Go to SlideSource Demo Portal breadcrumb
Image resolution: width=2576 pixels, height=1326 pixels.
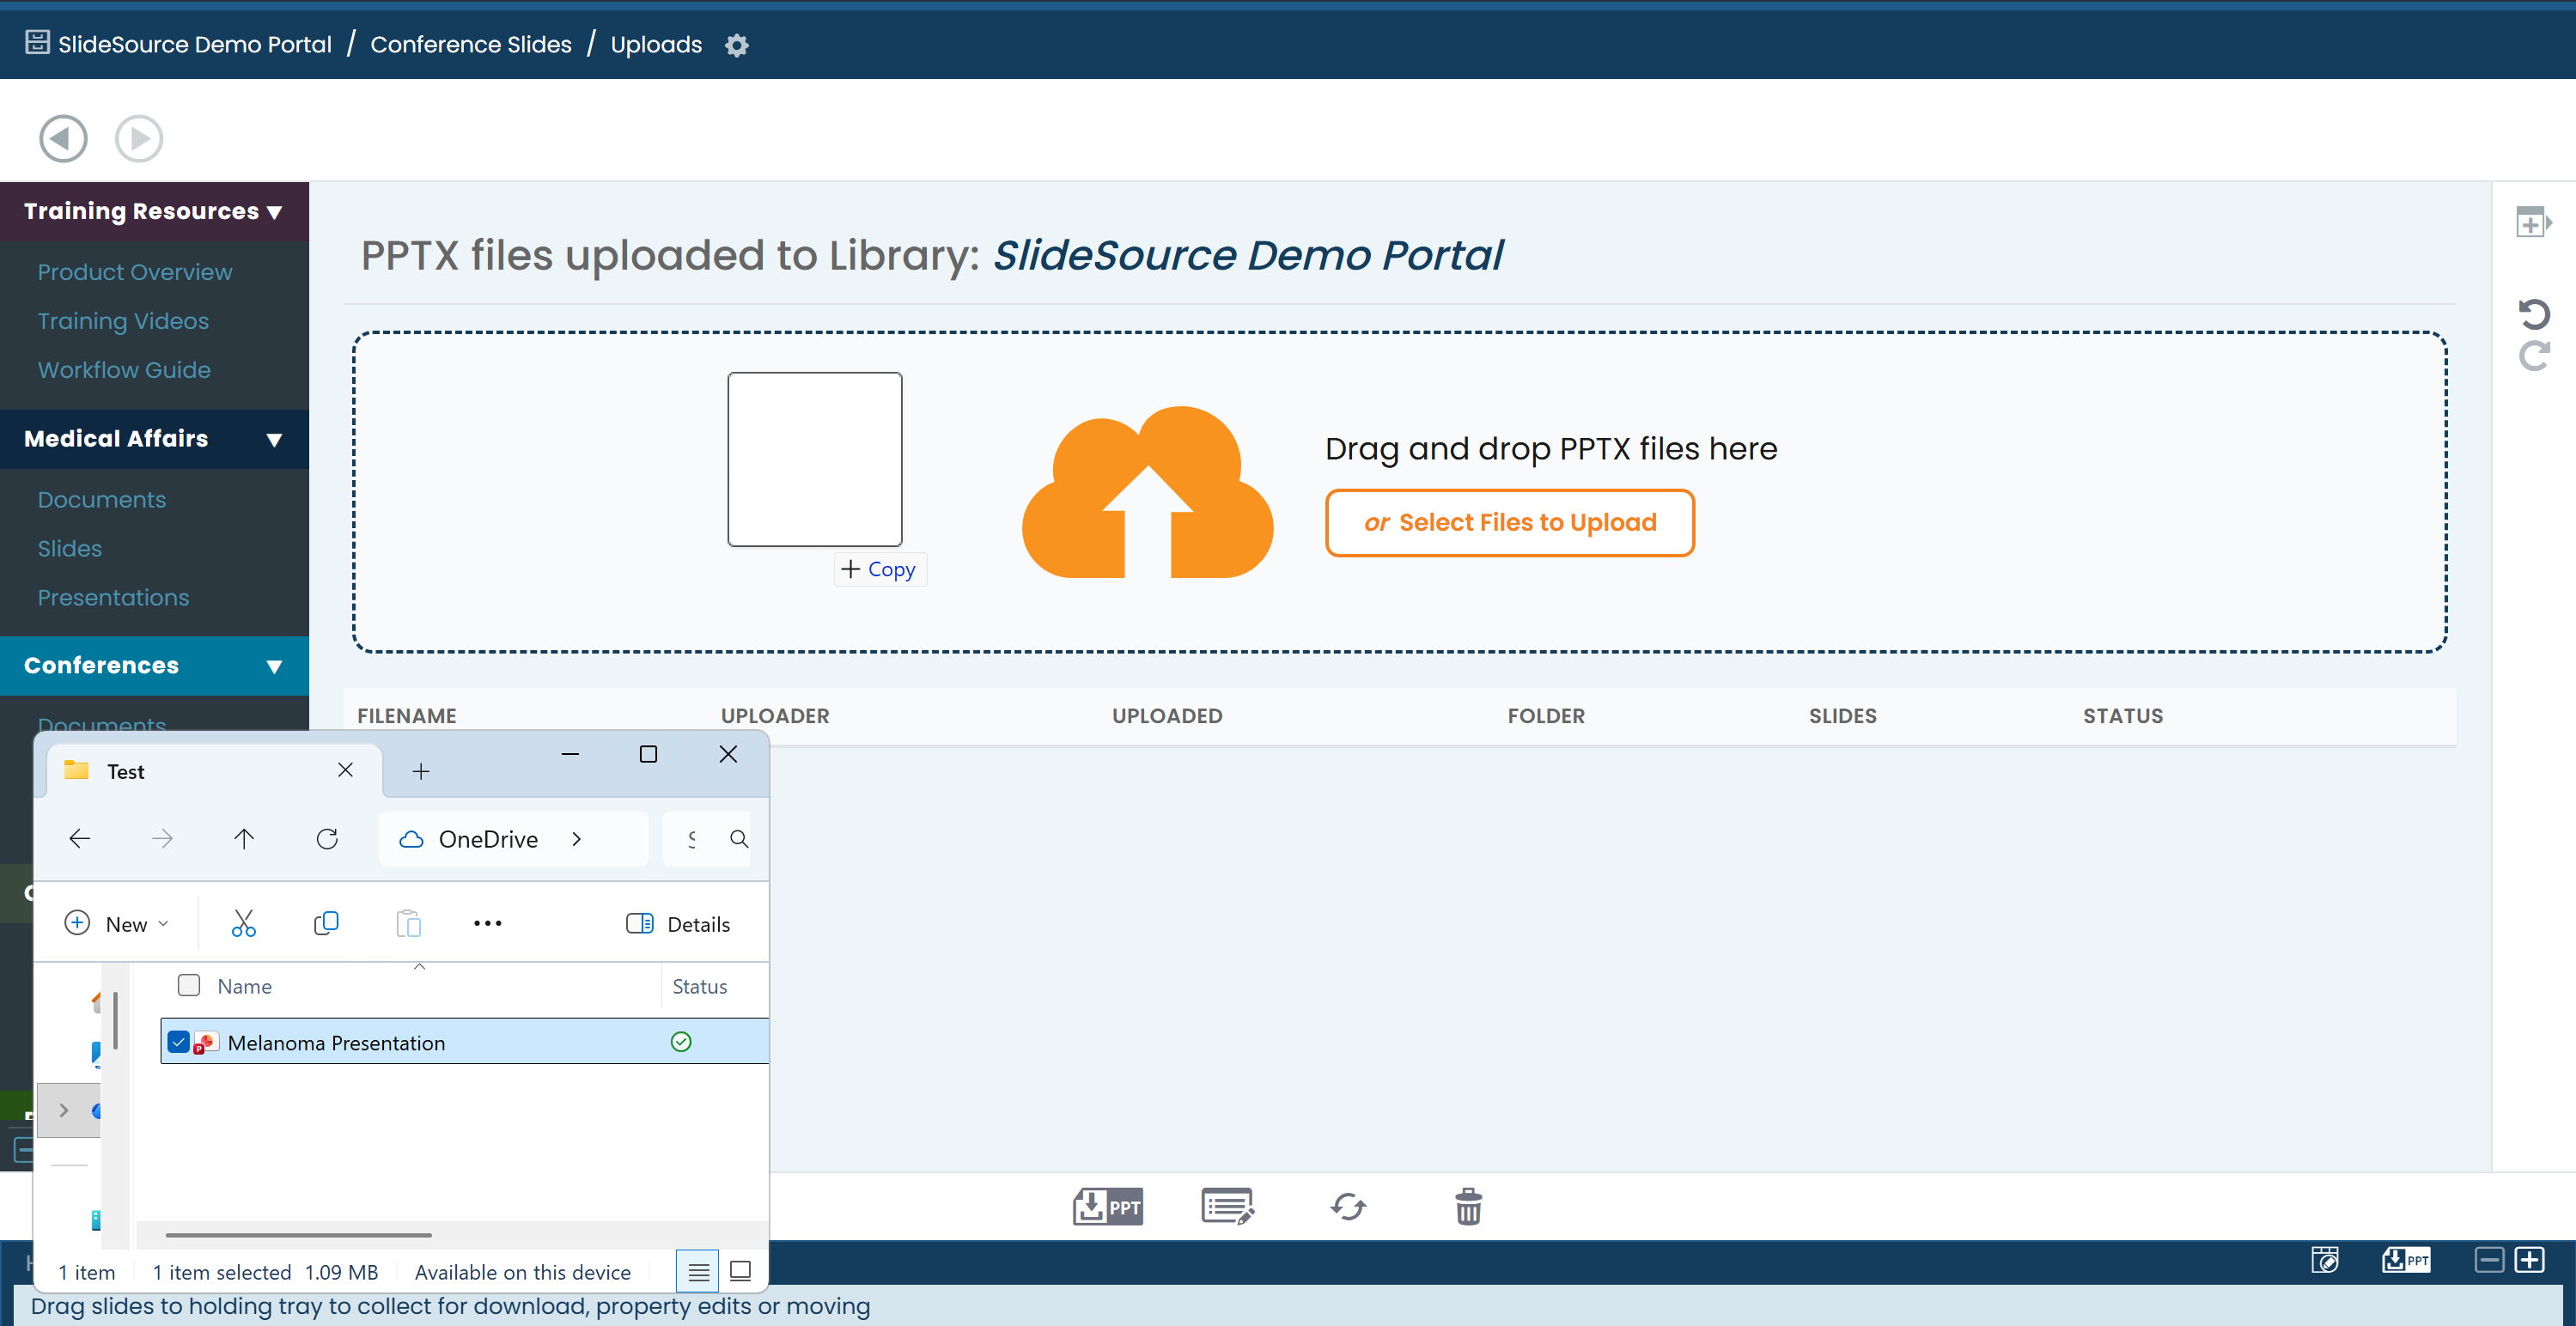pyautogui.click(x=194, y=44)
